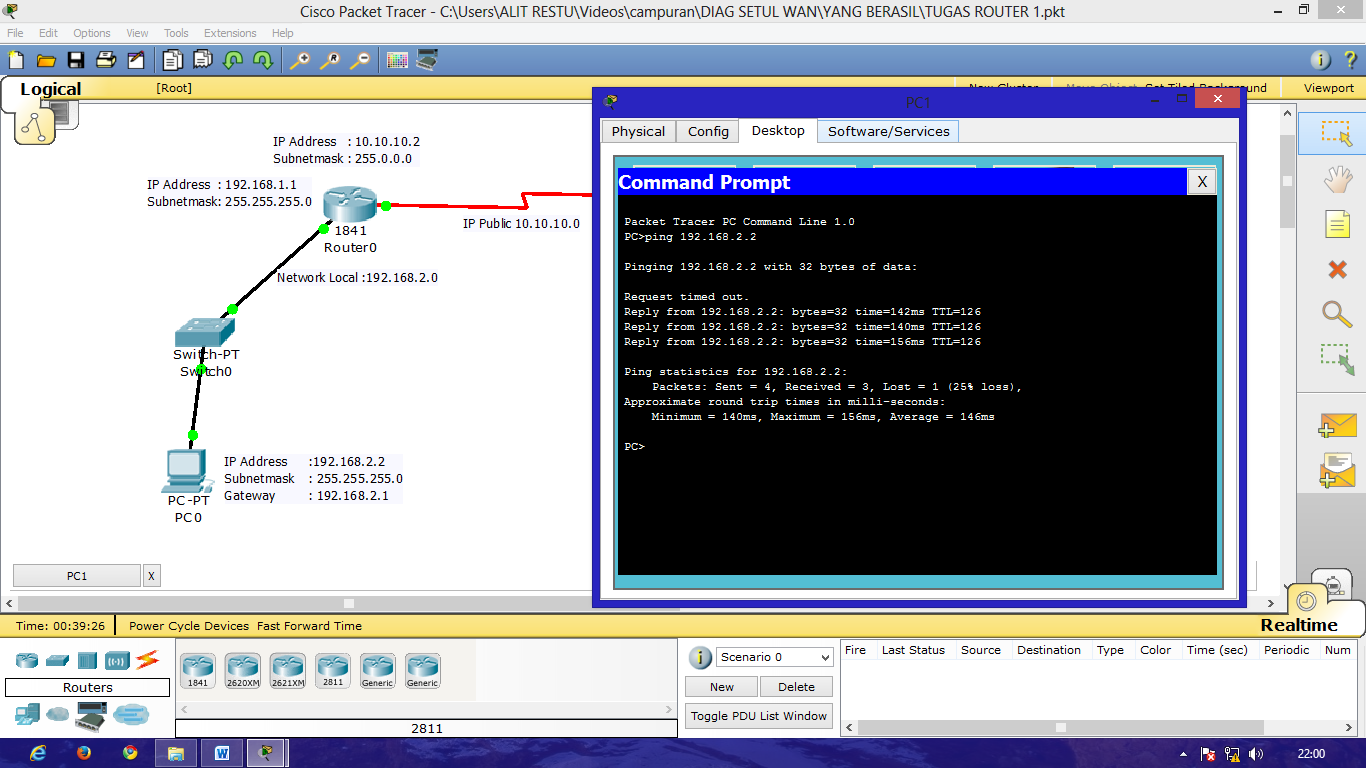Screen dimensions: 1366x768
Task: Select the WAN Emulation cloud icon
Action: click(58, 714)
